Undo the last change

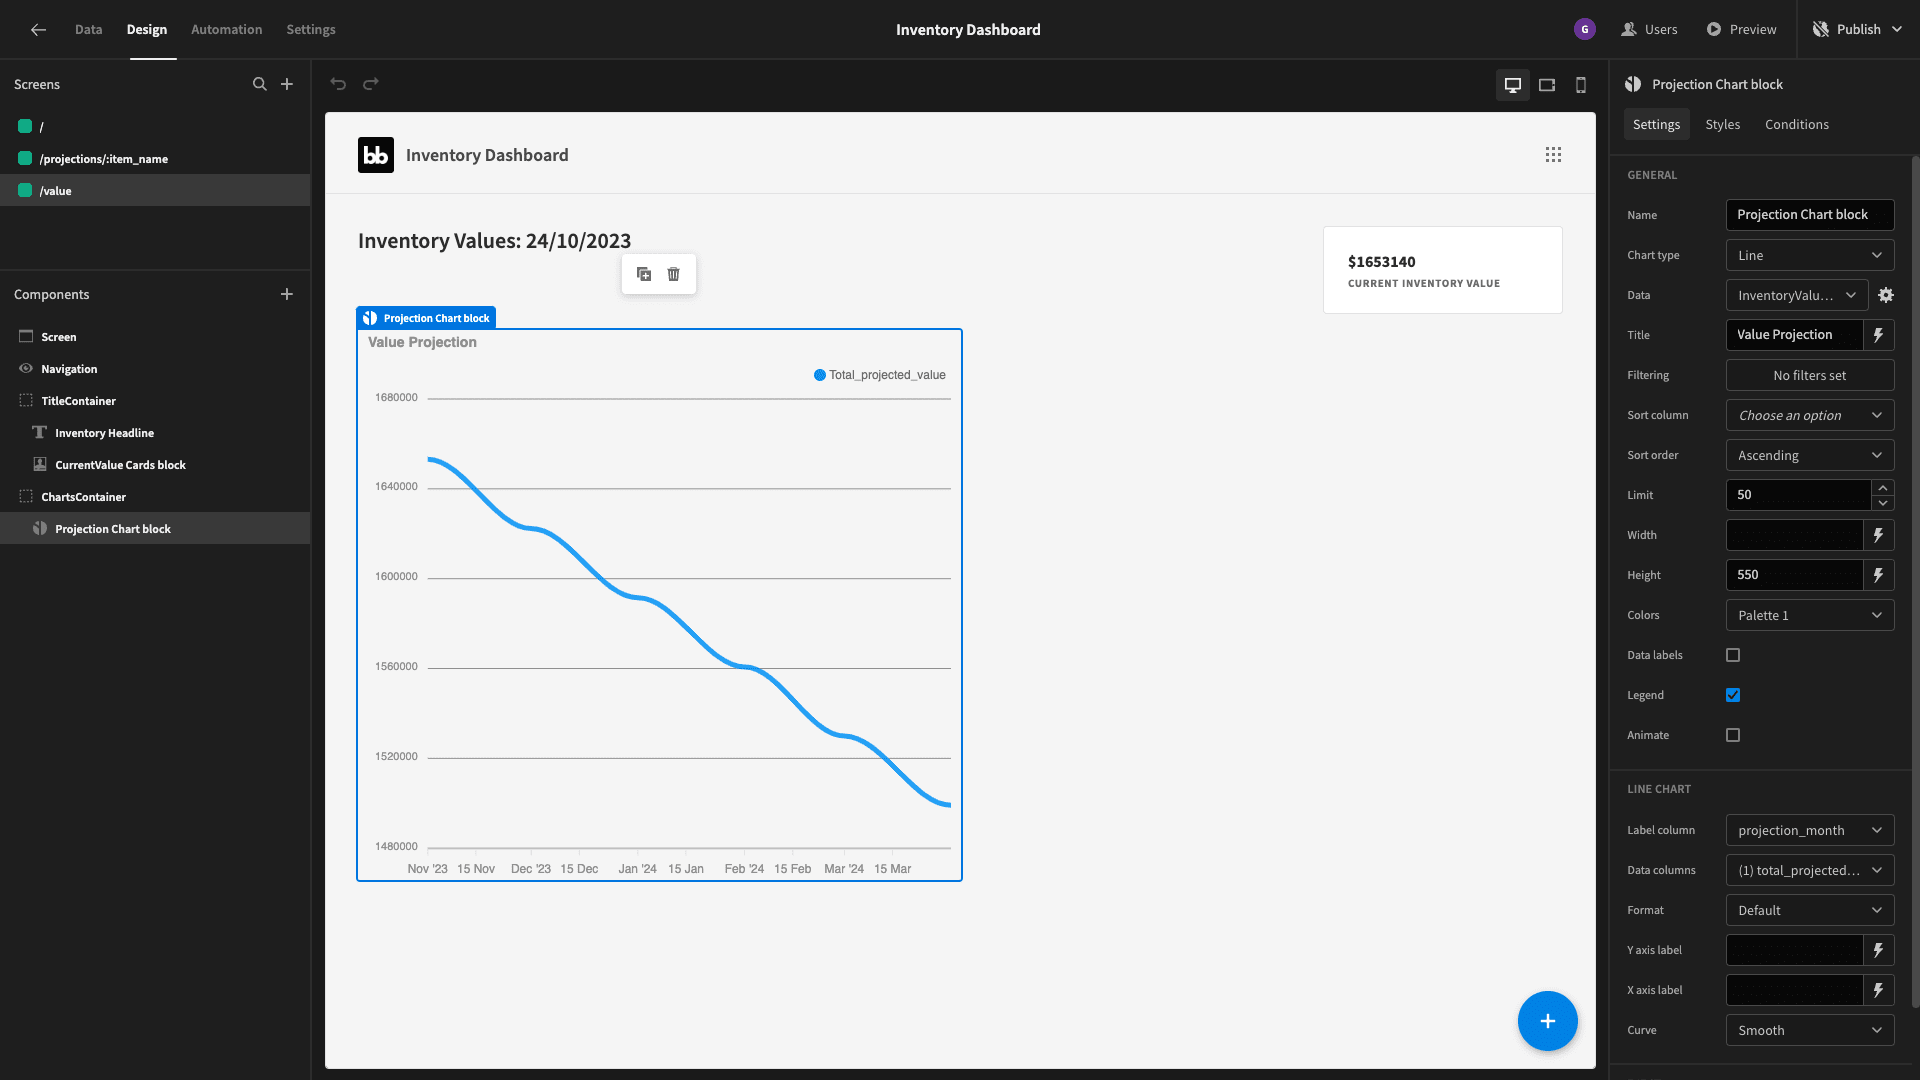(x=338, y=84)
